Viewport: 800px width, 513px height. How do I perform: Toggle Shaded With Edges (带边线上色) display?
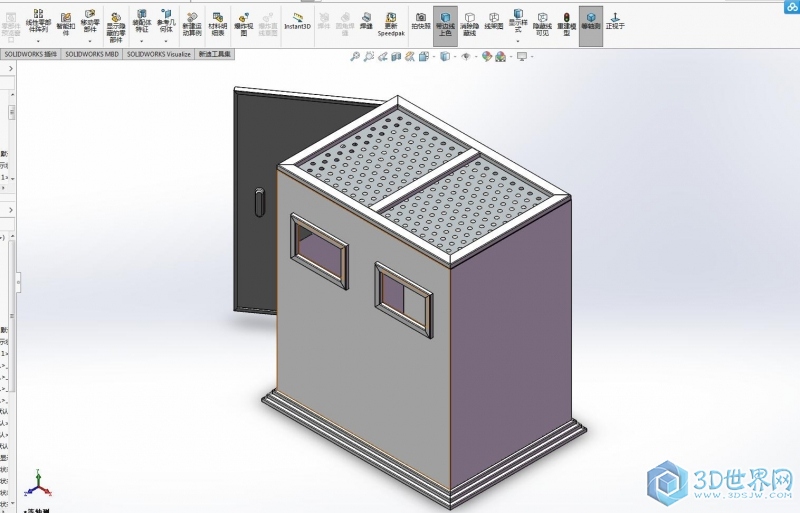coord(445,26)
